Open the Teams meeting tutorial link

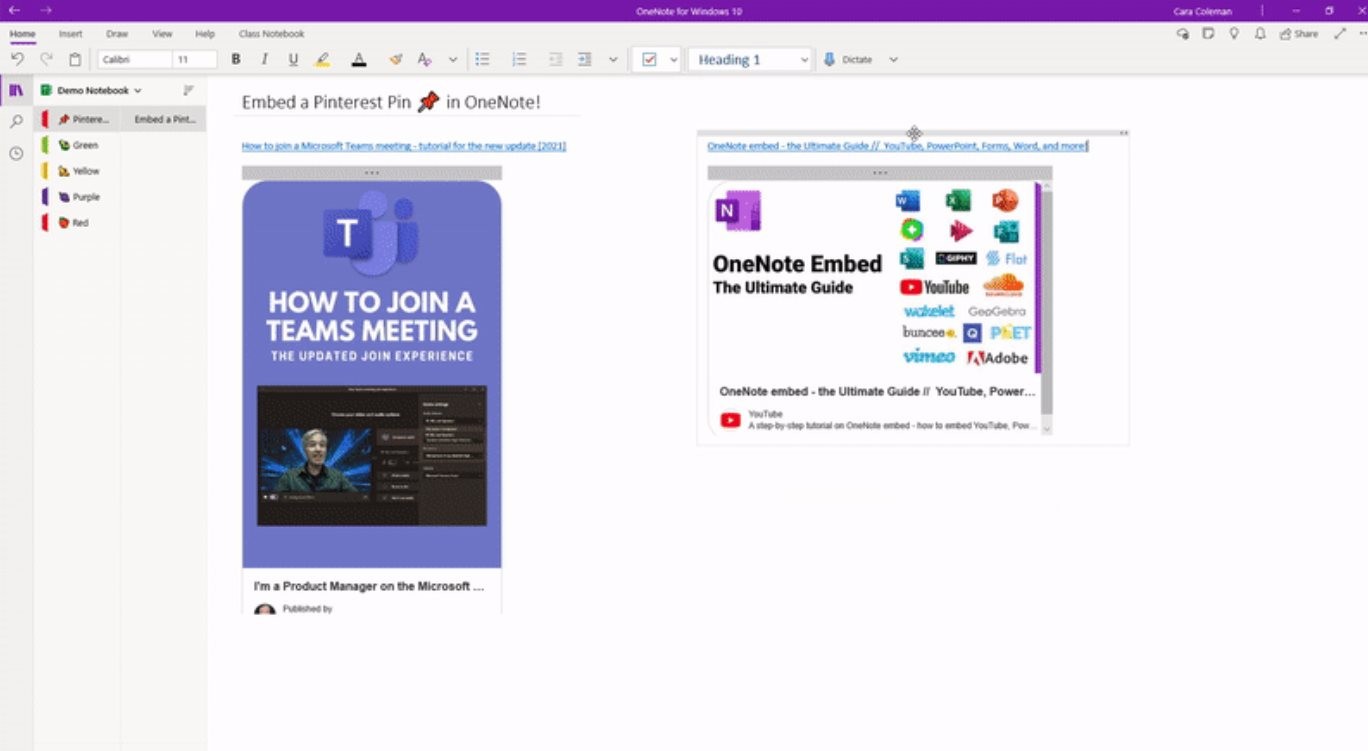(404, 146)
